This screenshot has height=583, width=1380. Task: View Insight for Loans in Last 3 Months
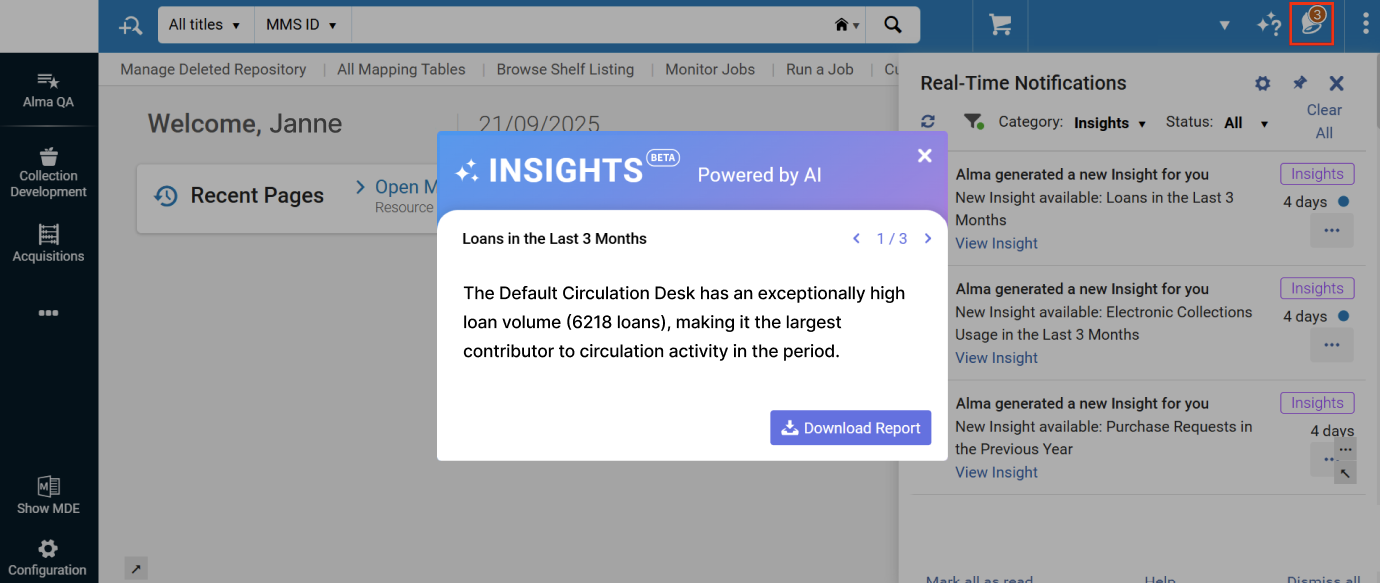tap(996, 243)
